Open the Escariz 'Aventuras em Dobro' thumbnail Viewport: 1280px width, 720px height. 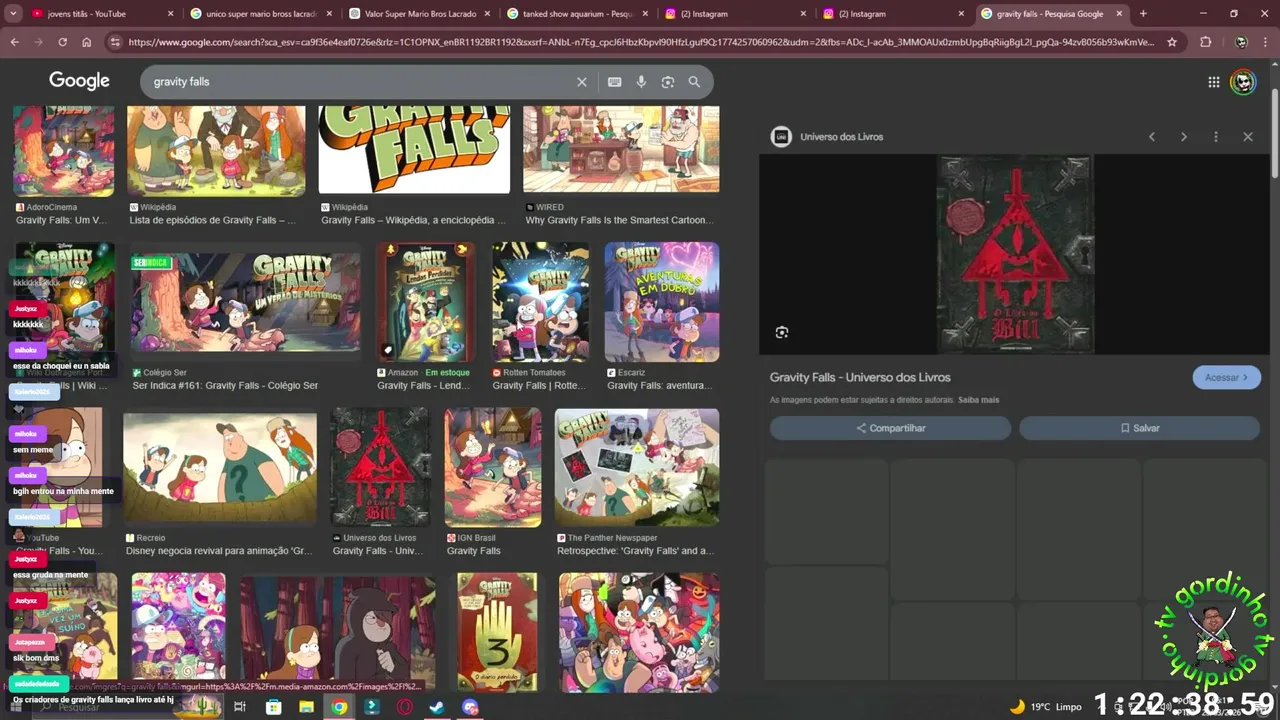[x=662, y=302]
